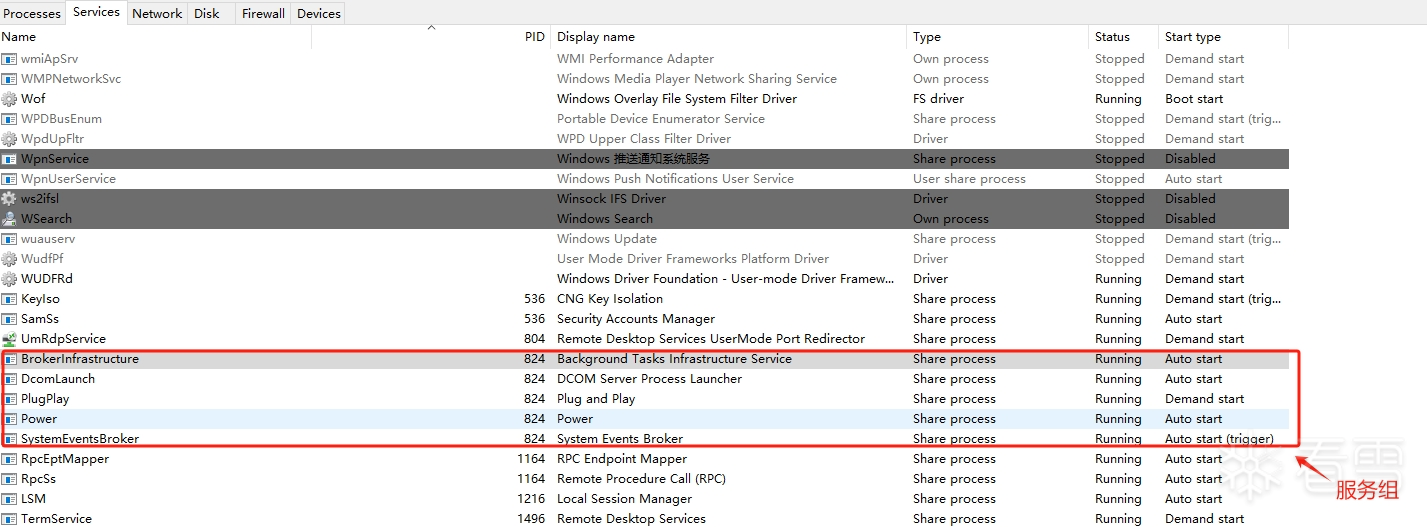Select 'Remote Procedure Call (RPC)' display name
The width and height of the screenshot is (1427, 527).
pyautogui.click(x=641, y=479)
